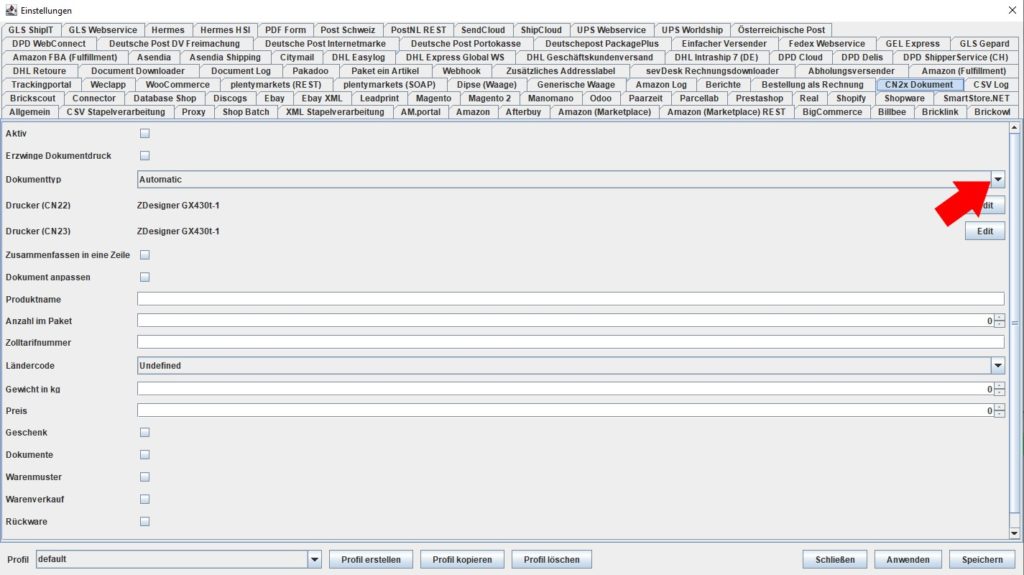
Task: Open the Hermes HSI tab
Action: coord(225,30)
